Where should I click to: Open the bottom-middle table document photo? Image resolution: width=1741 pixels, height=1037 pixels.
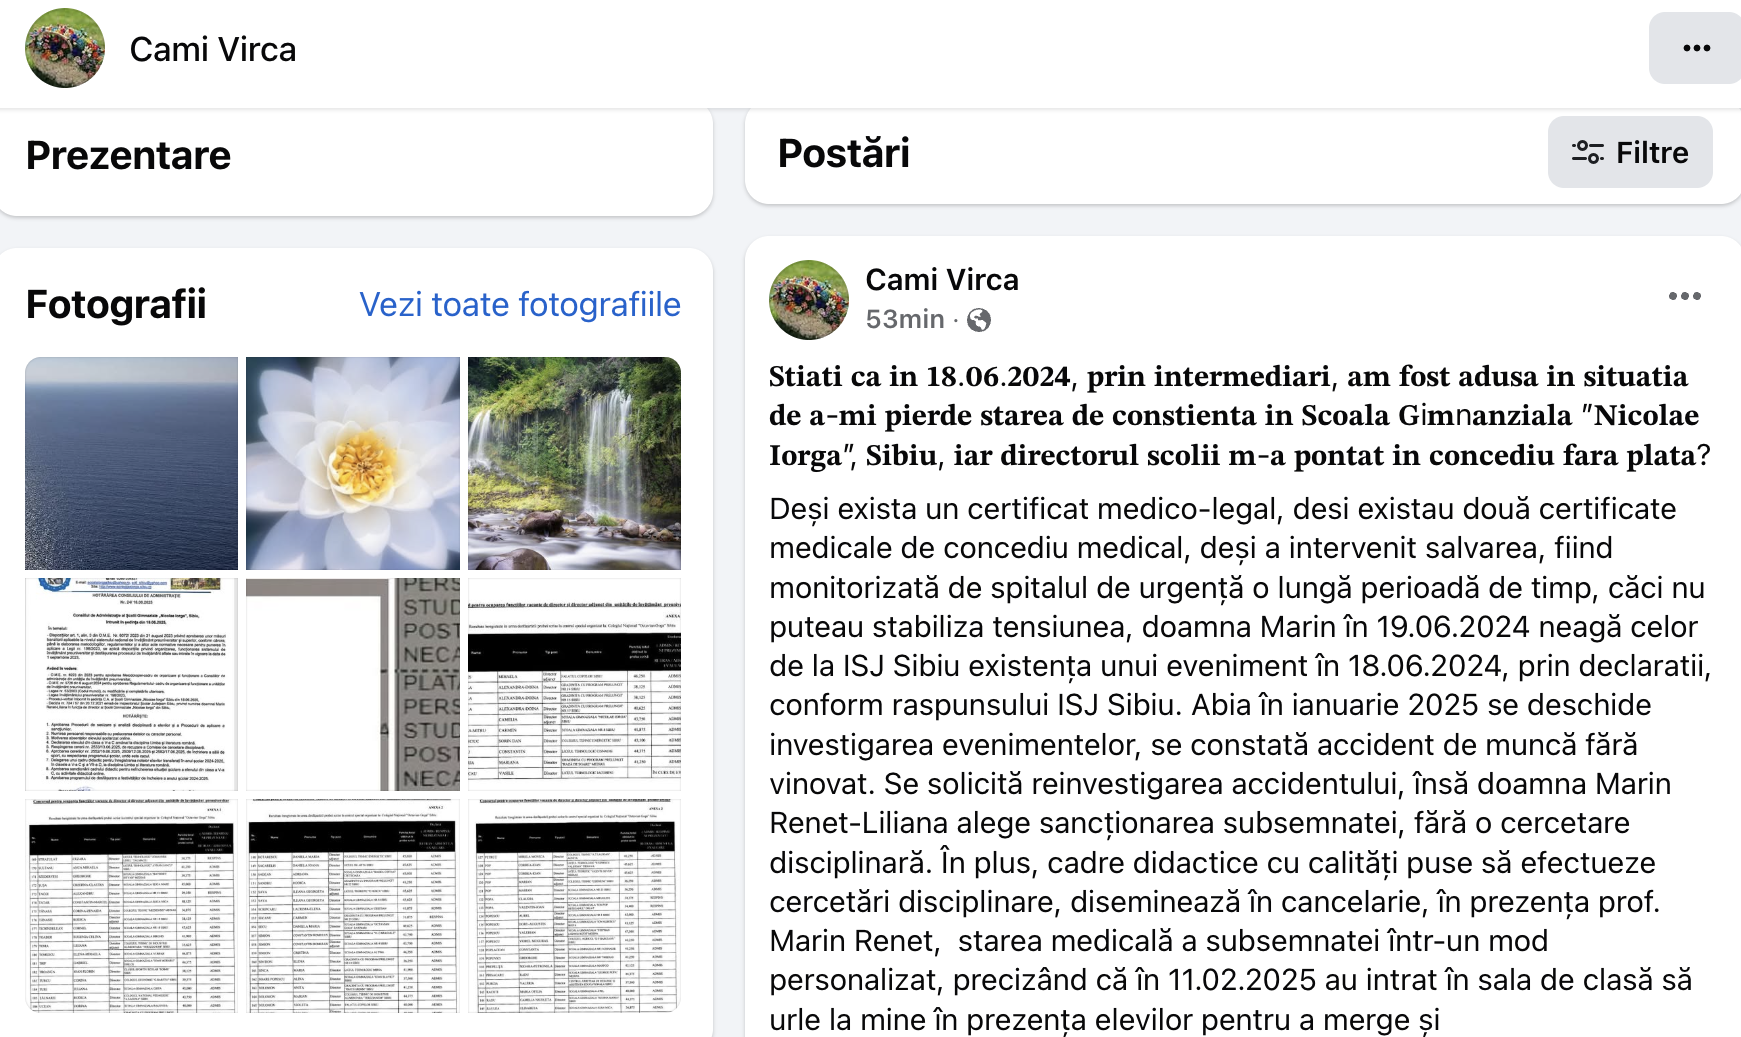tap(353, 905)
